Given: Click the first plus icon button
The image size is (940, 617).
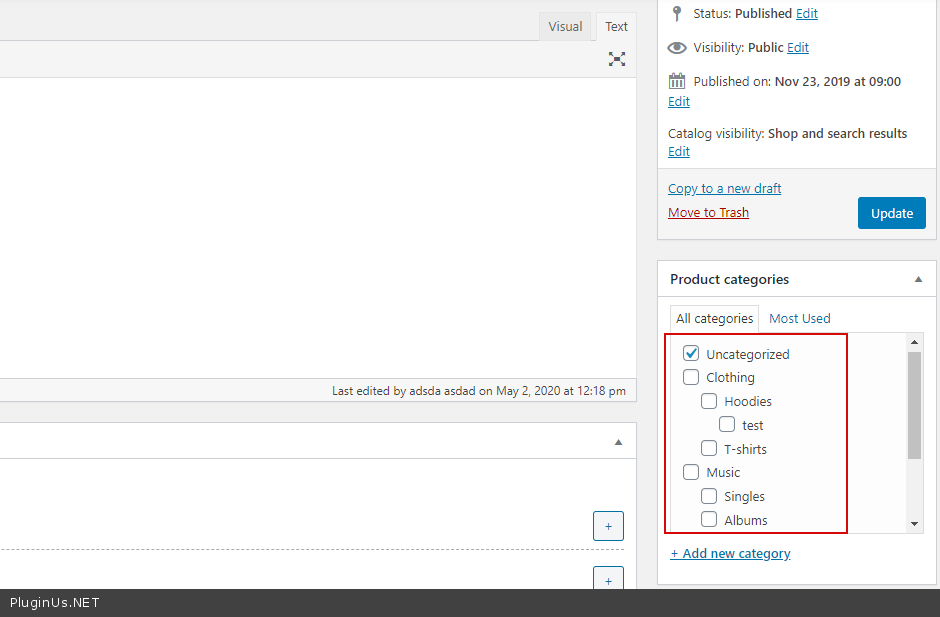Looking at the screenshot, I should click(608, 526).
